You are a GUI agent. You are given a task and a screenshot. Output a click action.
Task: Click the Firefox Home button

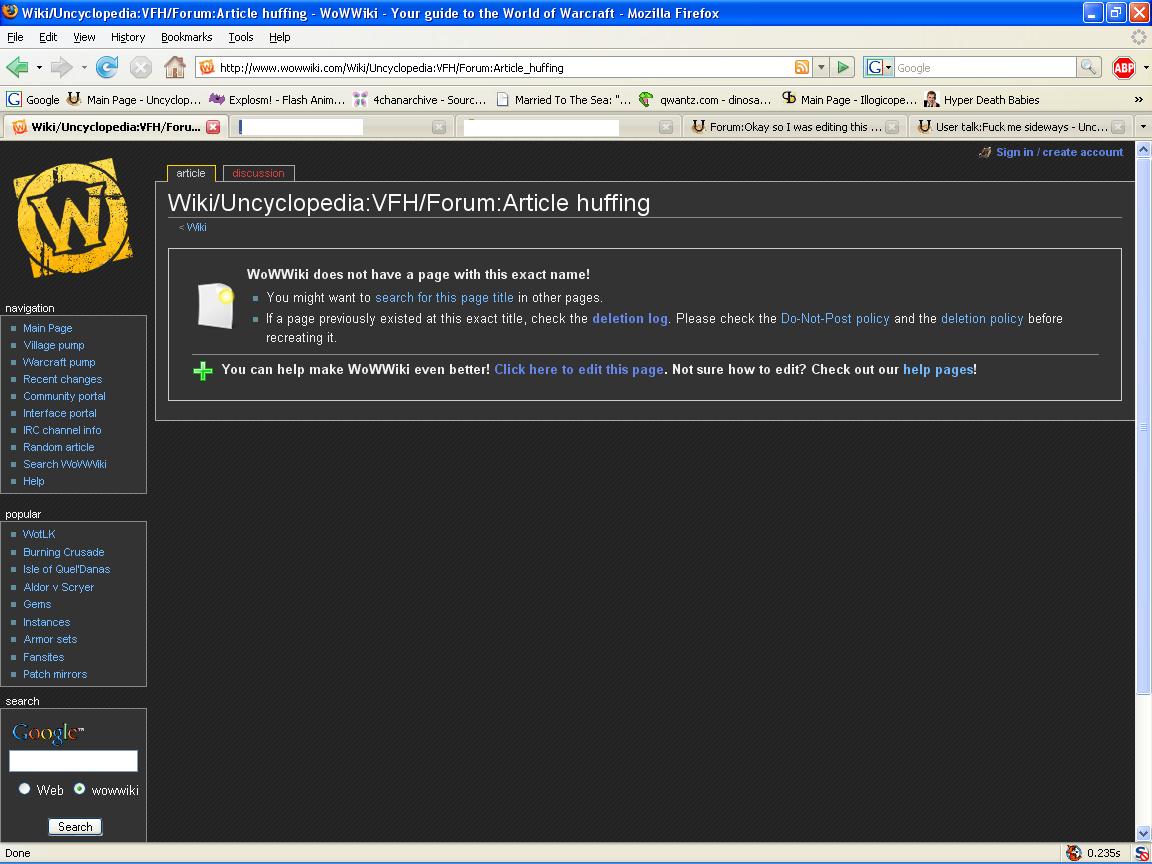pos(174,67)
